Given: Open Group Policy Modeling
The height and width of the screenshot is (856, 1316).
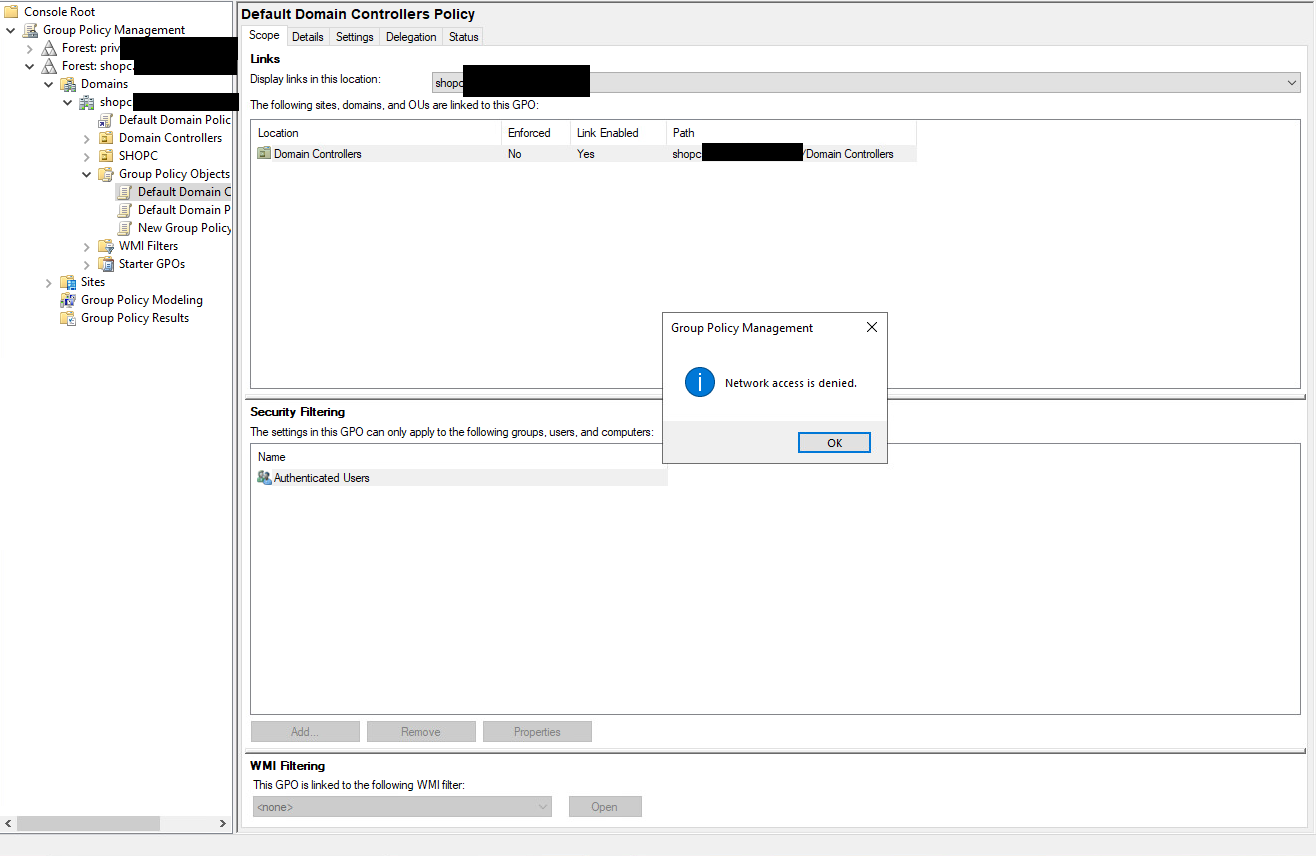Looking at the screenshot, I should pos(68,299).
